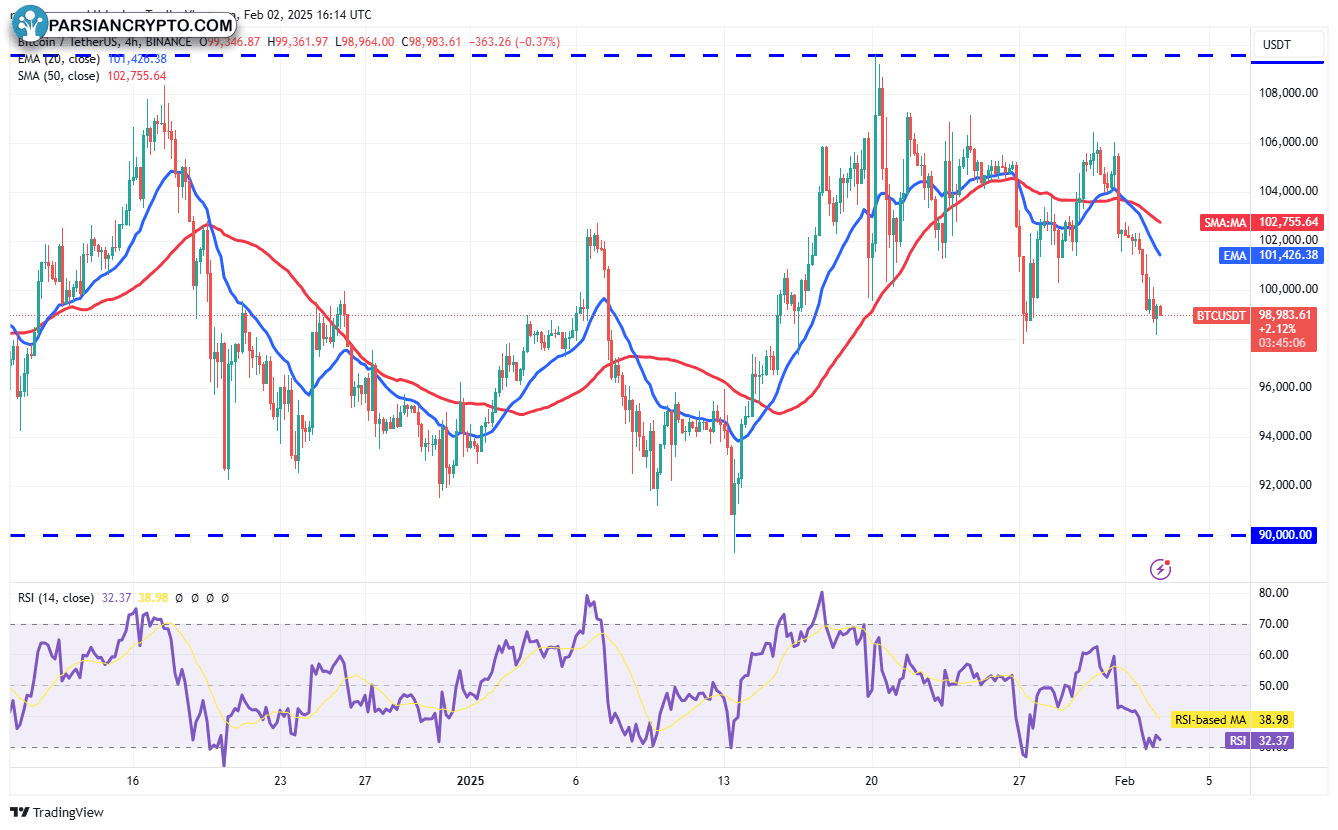Select the lower blue dashed 90,000 line
This screenshot has width=1338, height=830.
(x=628, y=535)
